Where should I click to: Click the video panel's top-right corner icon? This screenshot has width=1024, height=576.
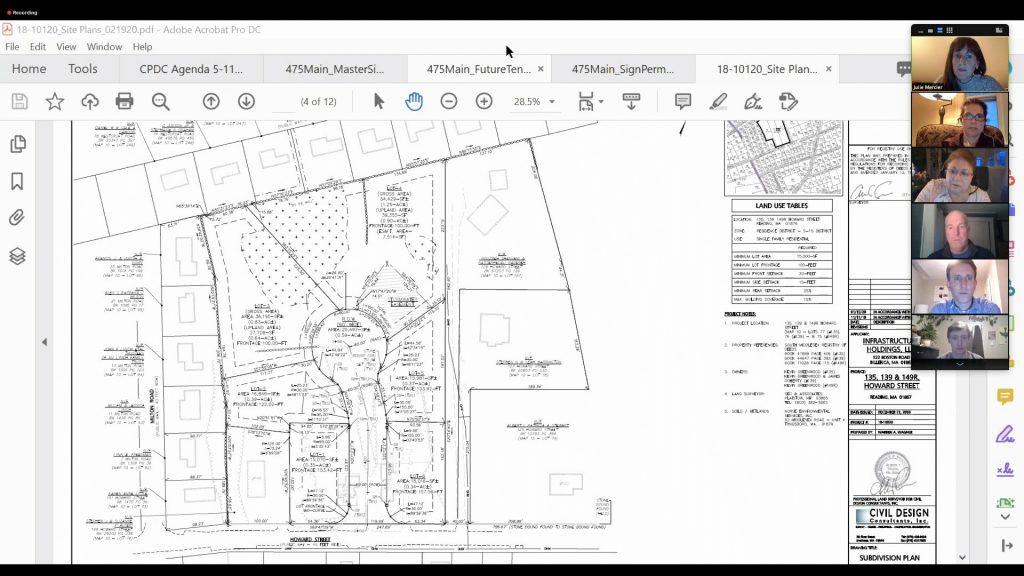click(x=999, y=30)
